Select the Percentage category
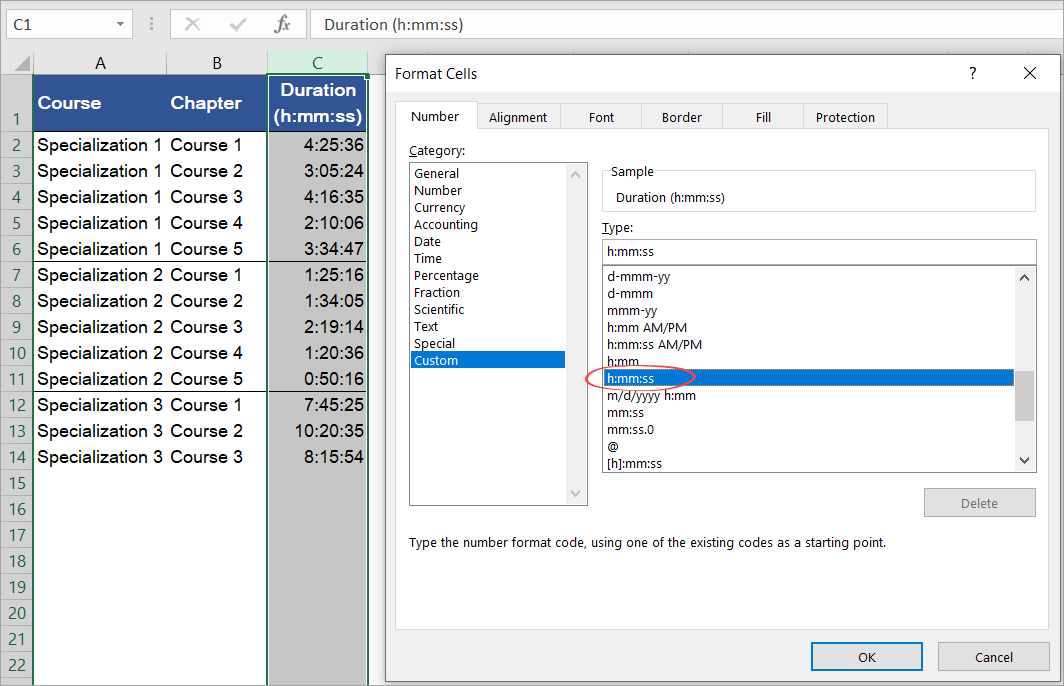Screen dimensions: 1064x686 [446, 275]
